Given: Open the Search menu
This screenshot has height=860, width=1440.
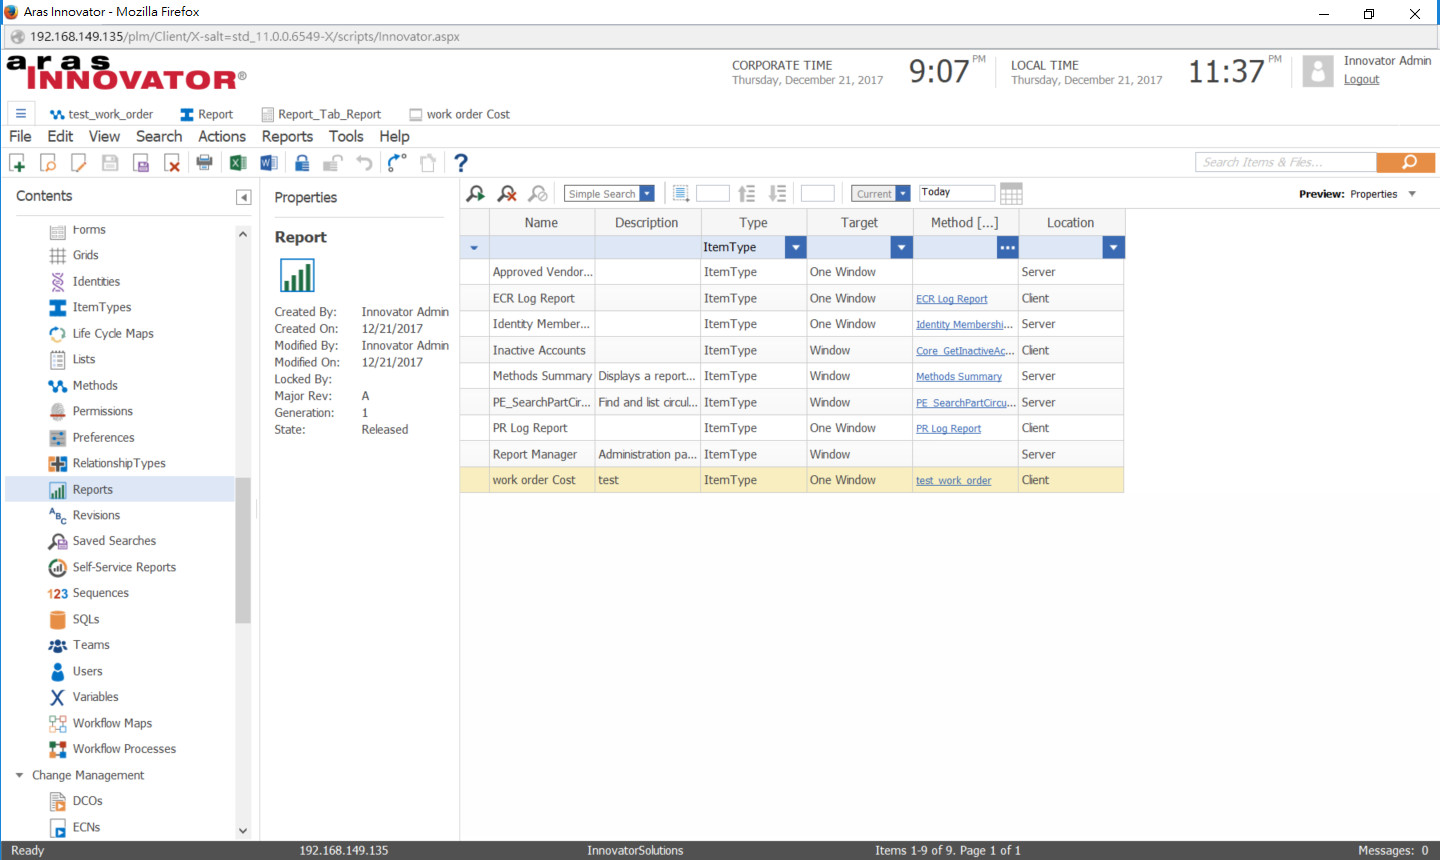Looking at the screenshot, I should click(159, 136).
